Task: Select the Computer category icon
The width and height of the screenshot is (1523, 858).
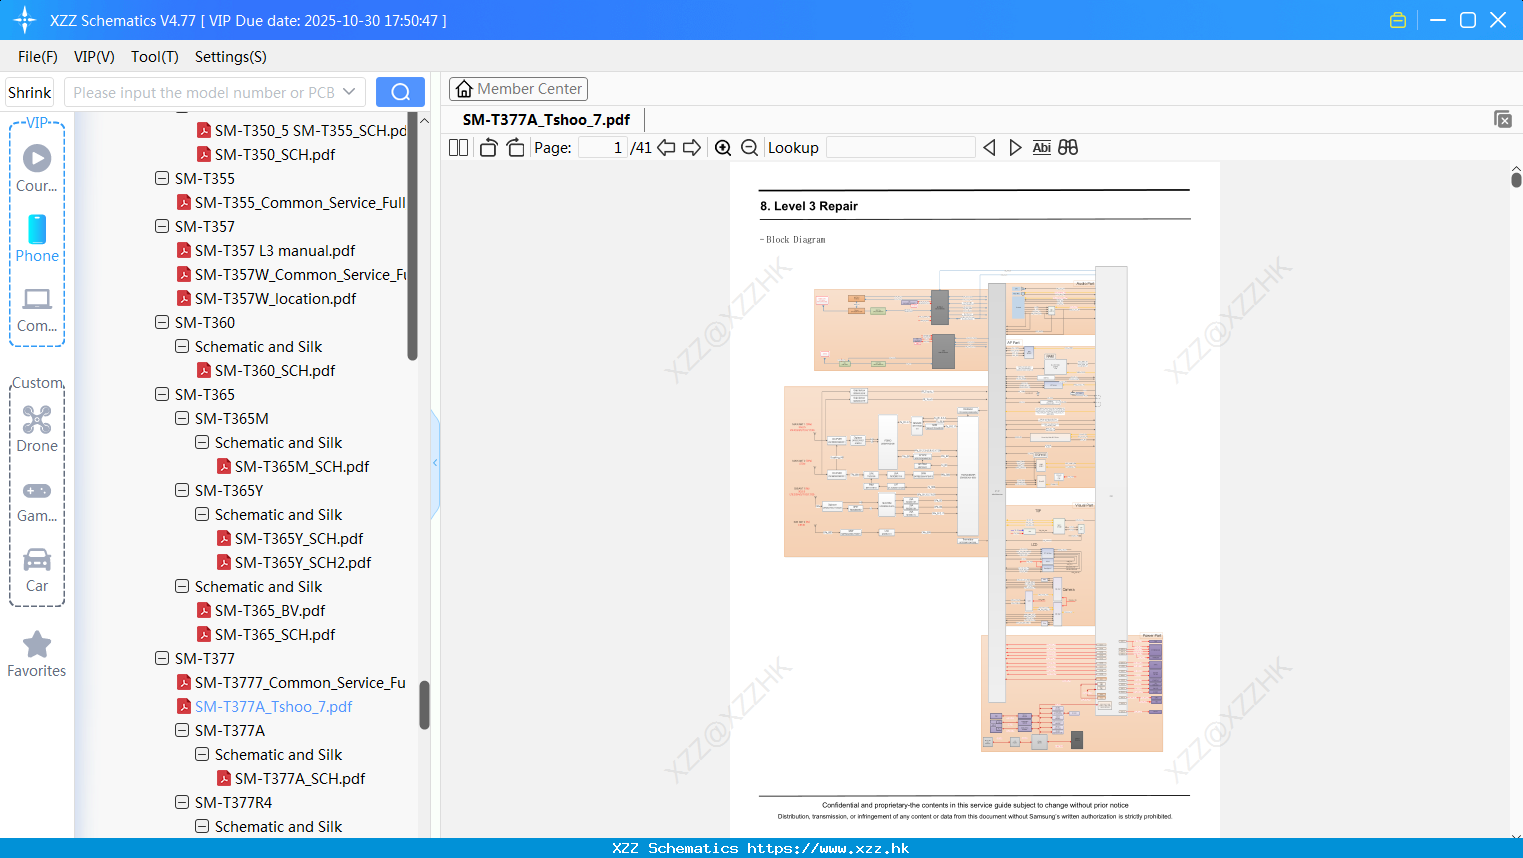Action: 37,309
